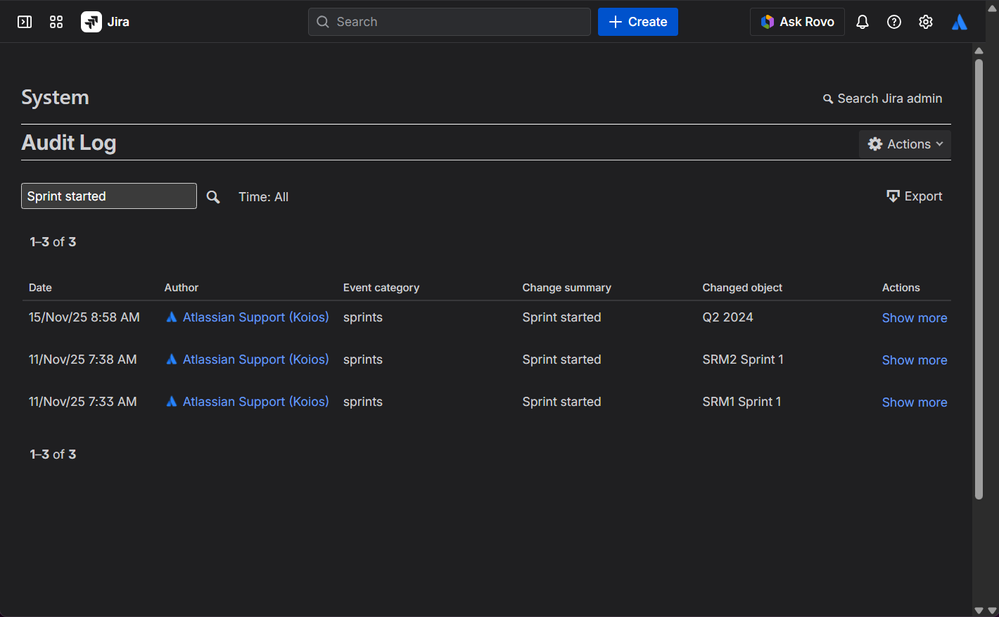Open the Atlassian profile avatar
The width and height of the screenshot is (999, 617).
[959, 22]
